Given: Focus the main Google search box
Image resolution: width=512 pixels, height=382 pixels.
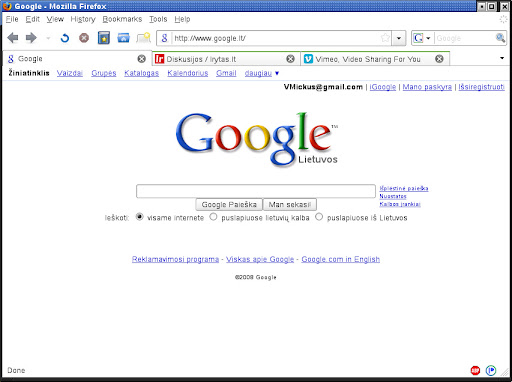Looking at the screenshot, I should point(256,191).
